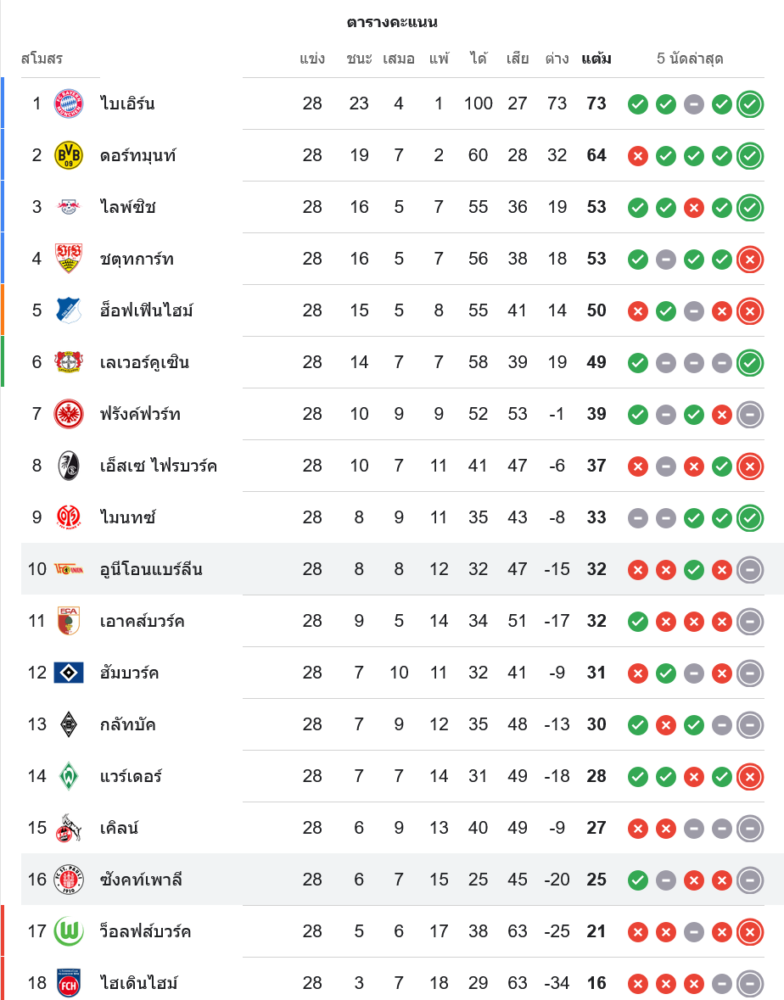Click Stuttgart's latest outlined loss result icon

click(x=750, y=259)
